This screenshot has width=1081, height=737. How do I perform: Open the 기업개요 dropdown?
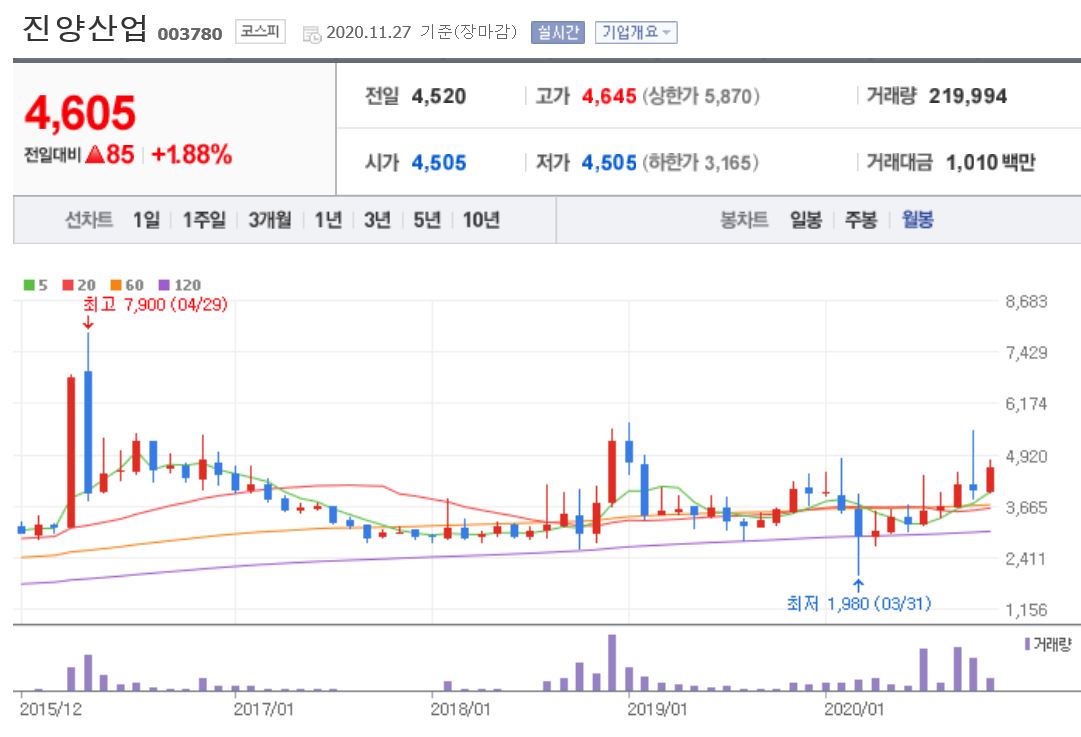pos(636,32)
